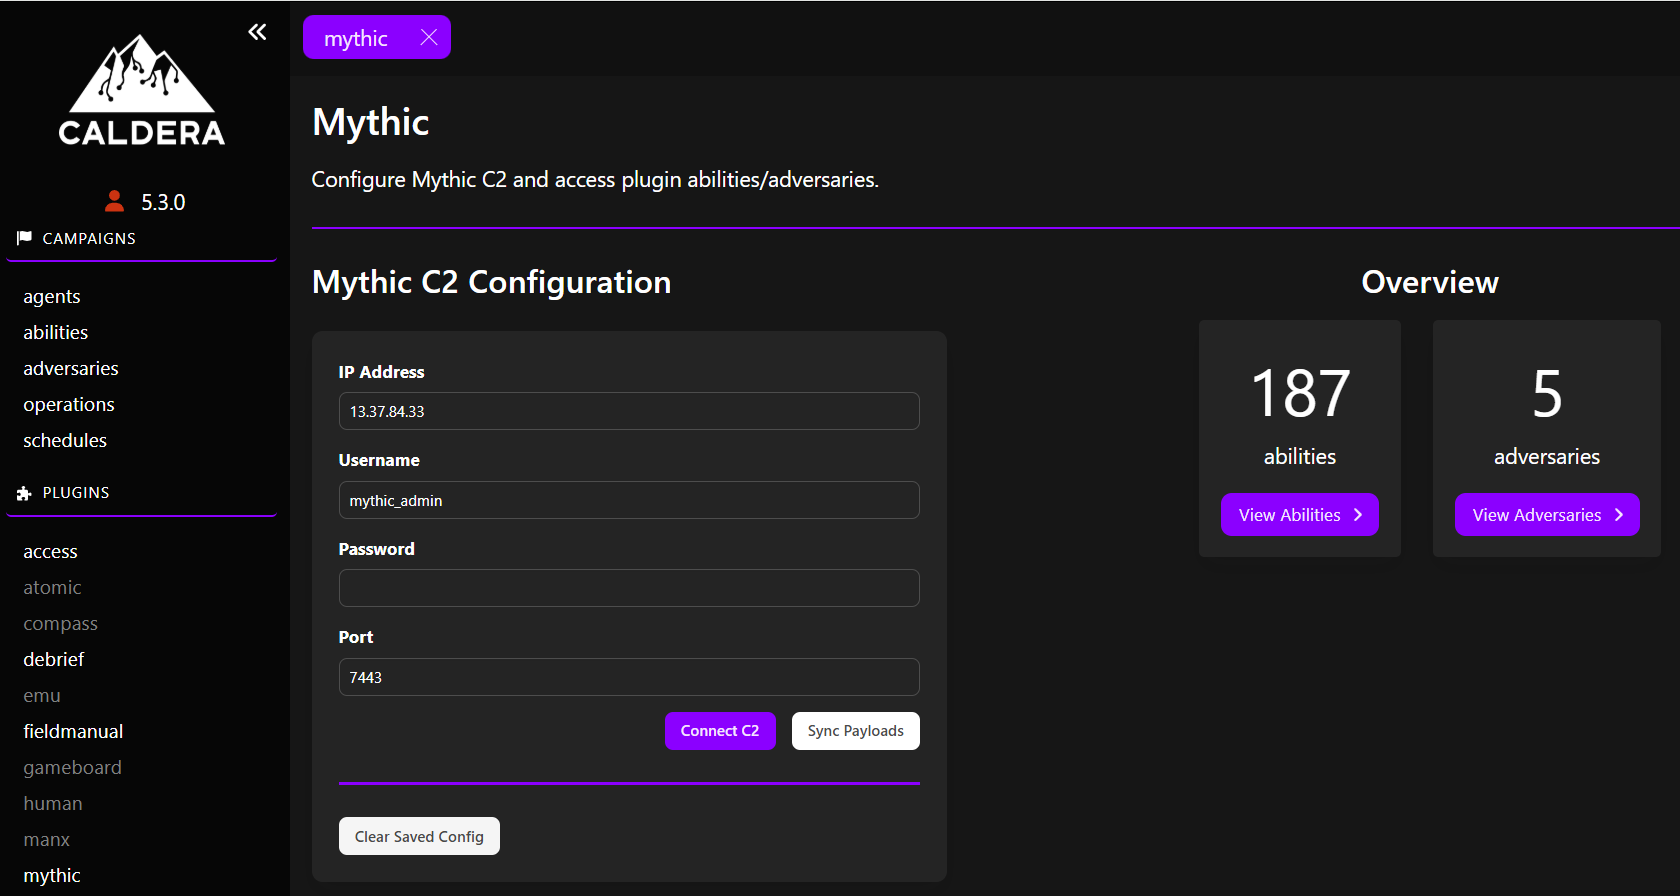Go to operations in sidebar
The width and height of the screenshot is (1680, 896).
[x=69, y=404]
